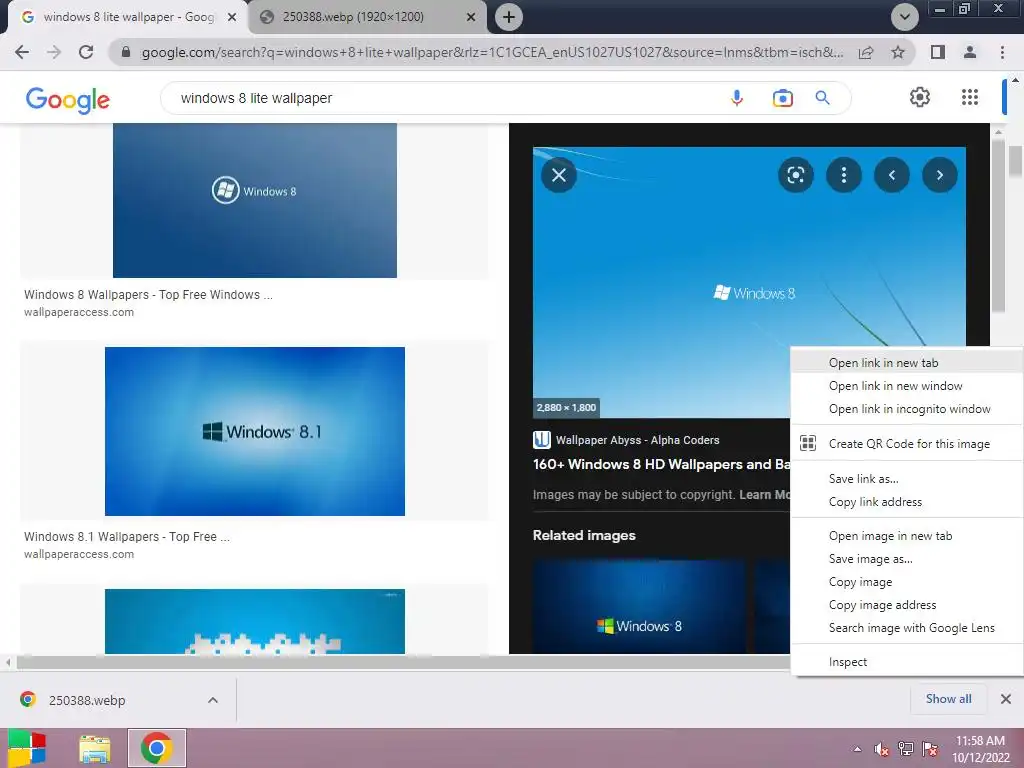Click the padlock site info icon
This screenshot has width=1024, height=768.
(126, 52)
